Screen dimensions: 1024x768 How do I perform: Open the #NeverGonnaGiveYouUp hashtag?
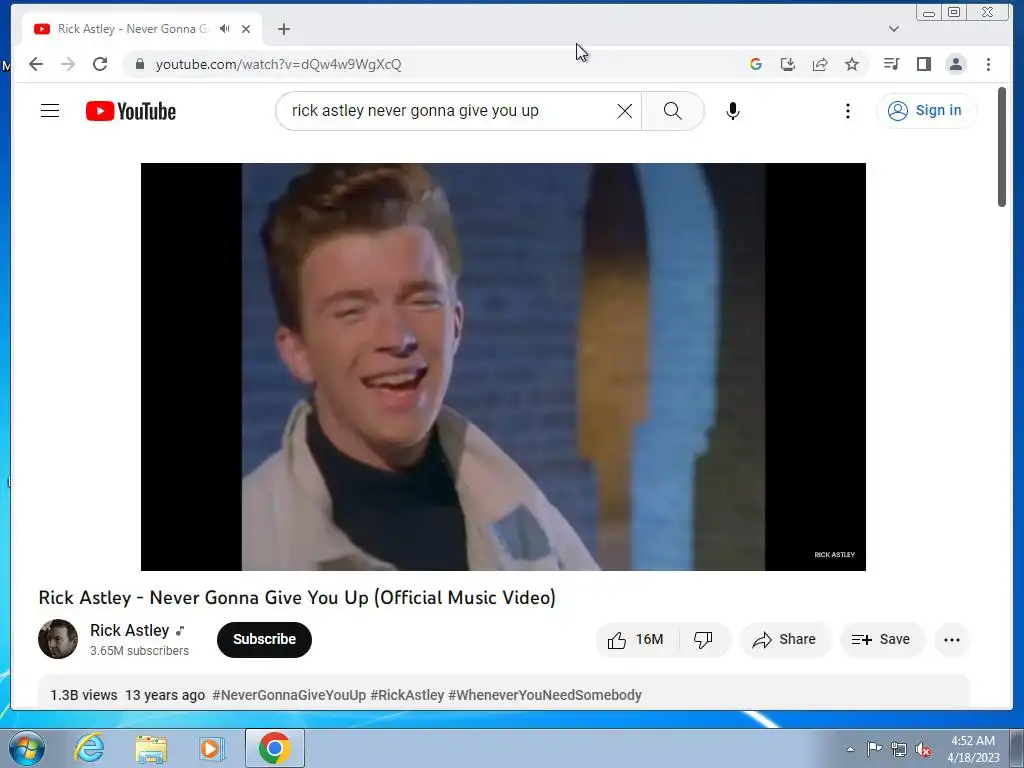pos(289,695)
